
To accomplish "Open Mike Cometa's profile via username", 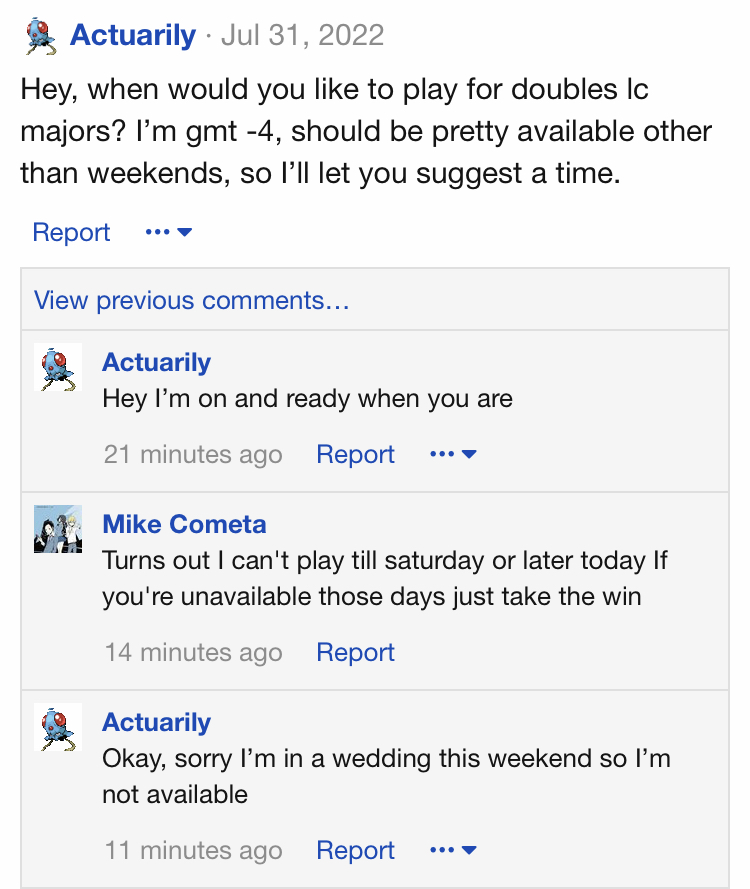I will pos(184,524).
